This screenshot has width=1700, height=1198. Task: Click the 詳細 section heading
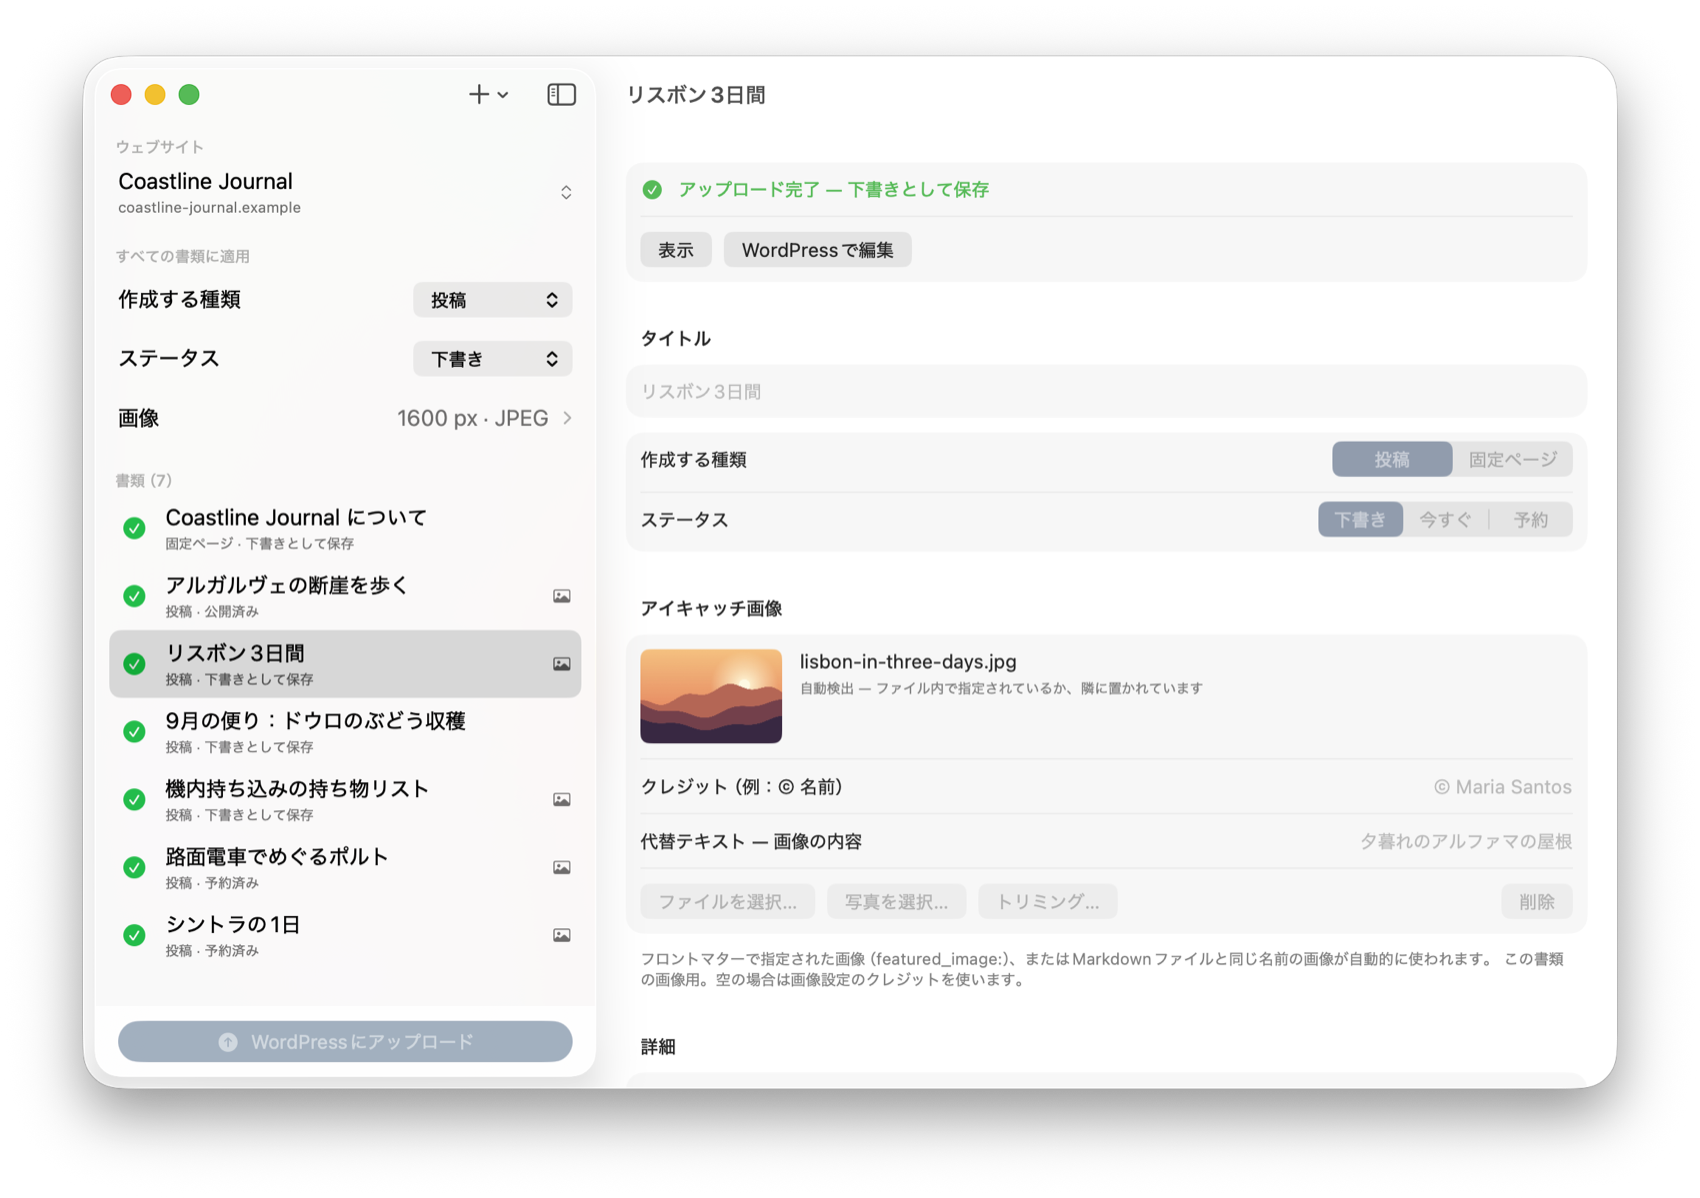point(658,1047)
